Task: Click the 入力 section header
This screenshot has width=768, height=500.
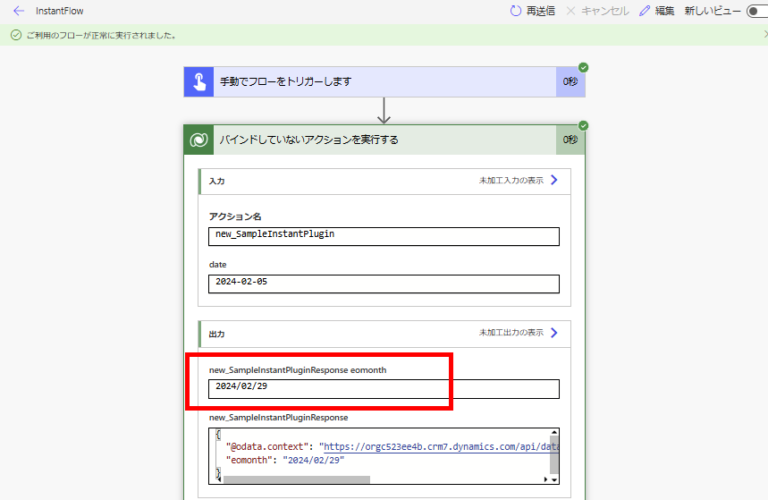Action: [x=384, y=181]
